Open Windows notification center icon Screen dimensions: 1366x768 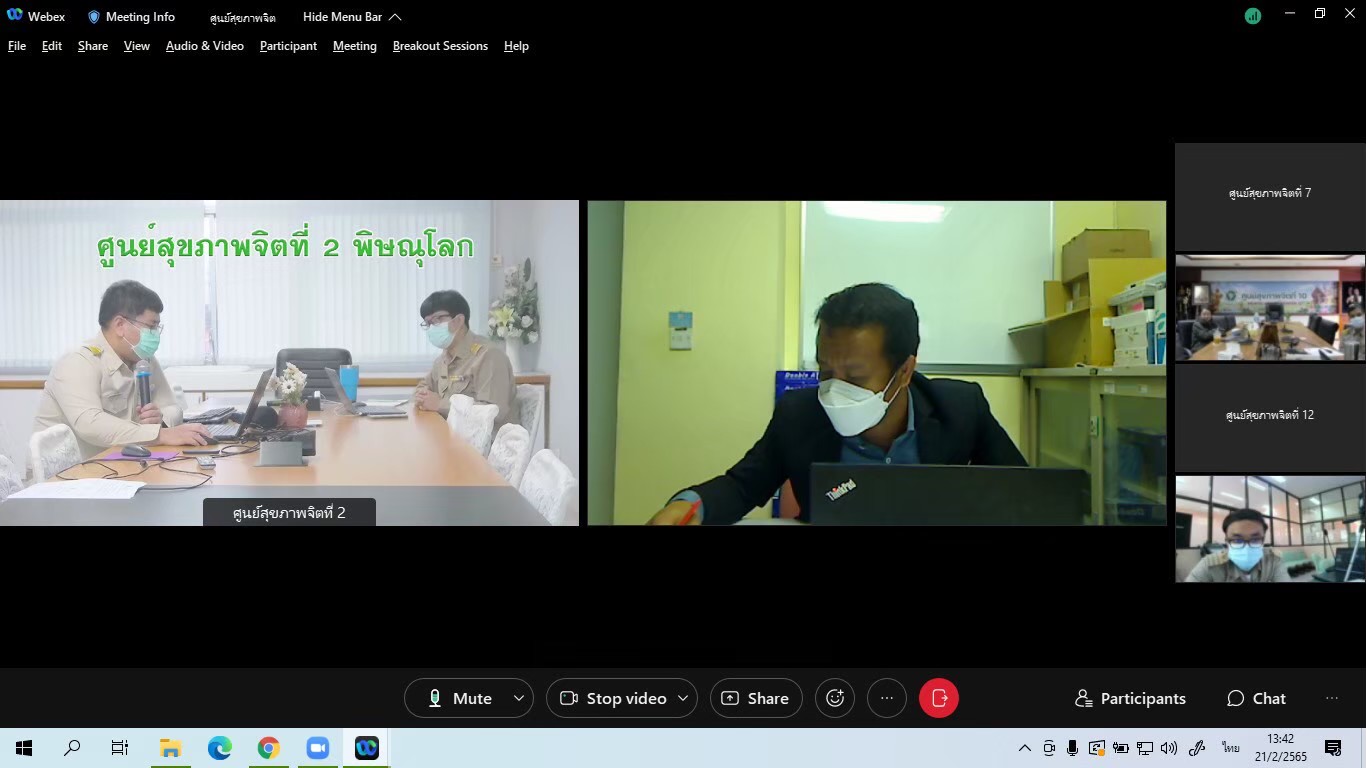pyautogui.click(x=1332, y=748)
